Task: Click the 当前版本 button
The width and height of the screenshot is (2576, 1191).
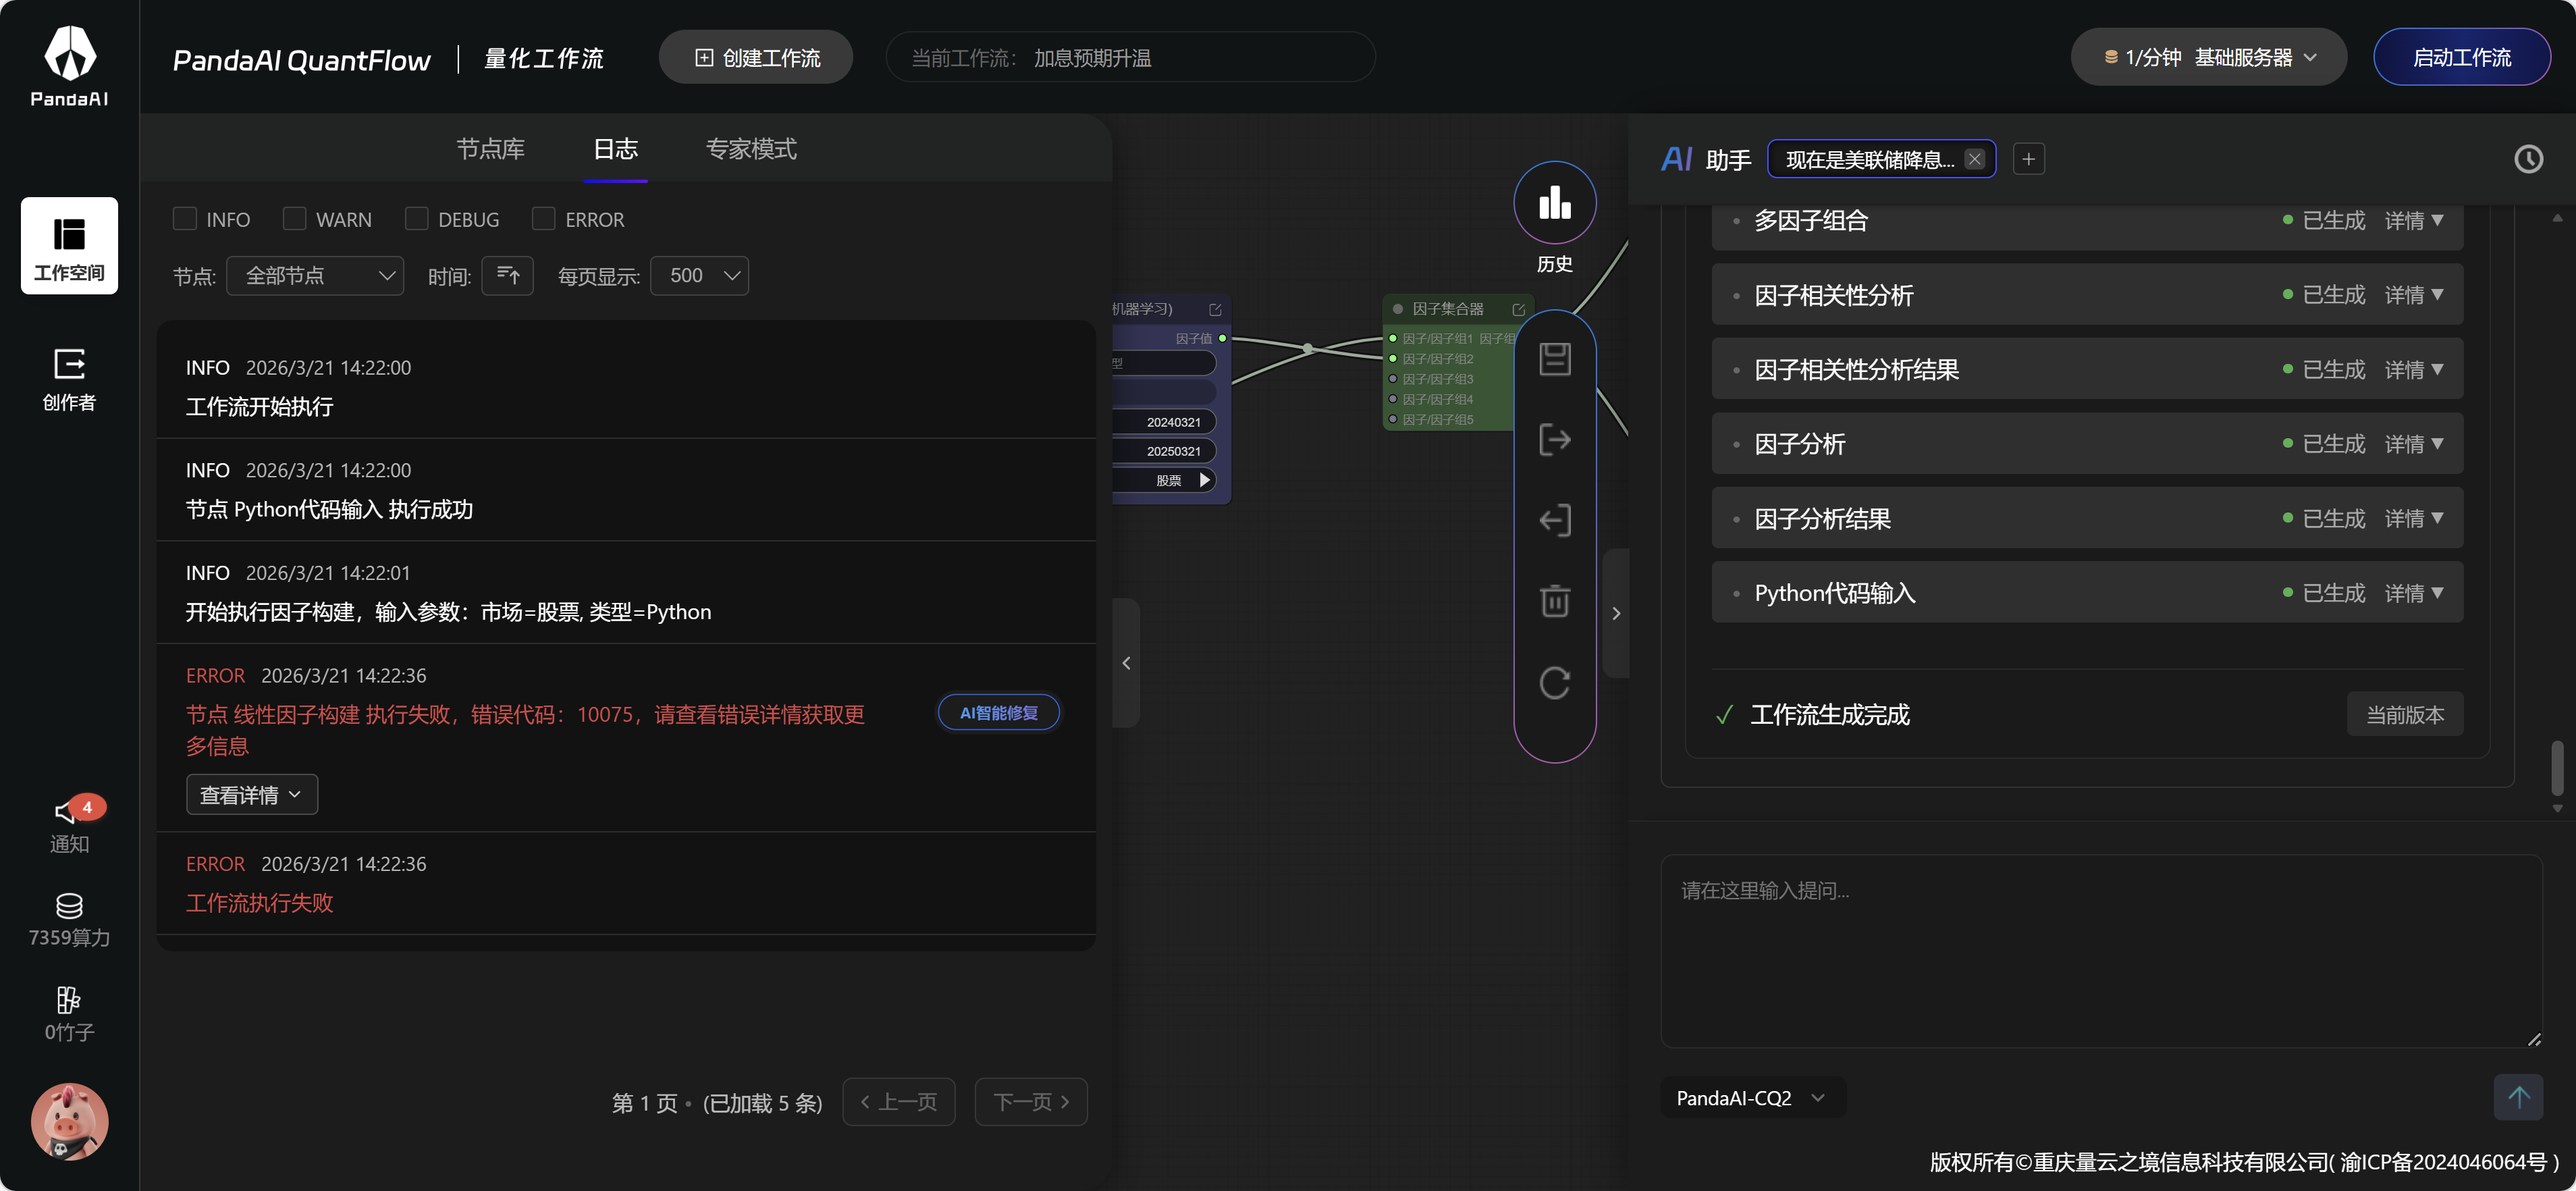Action: [x=2404, y=714]
